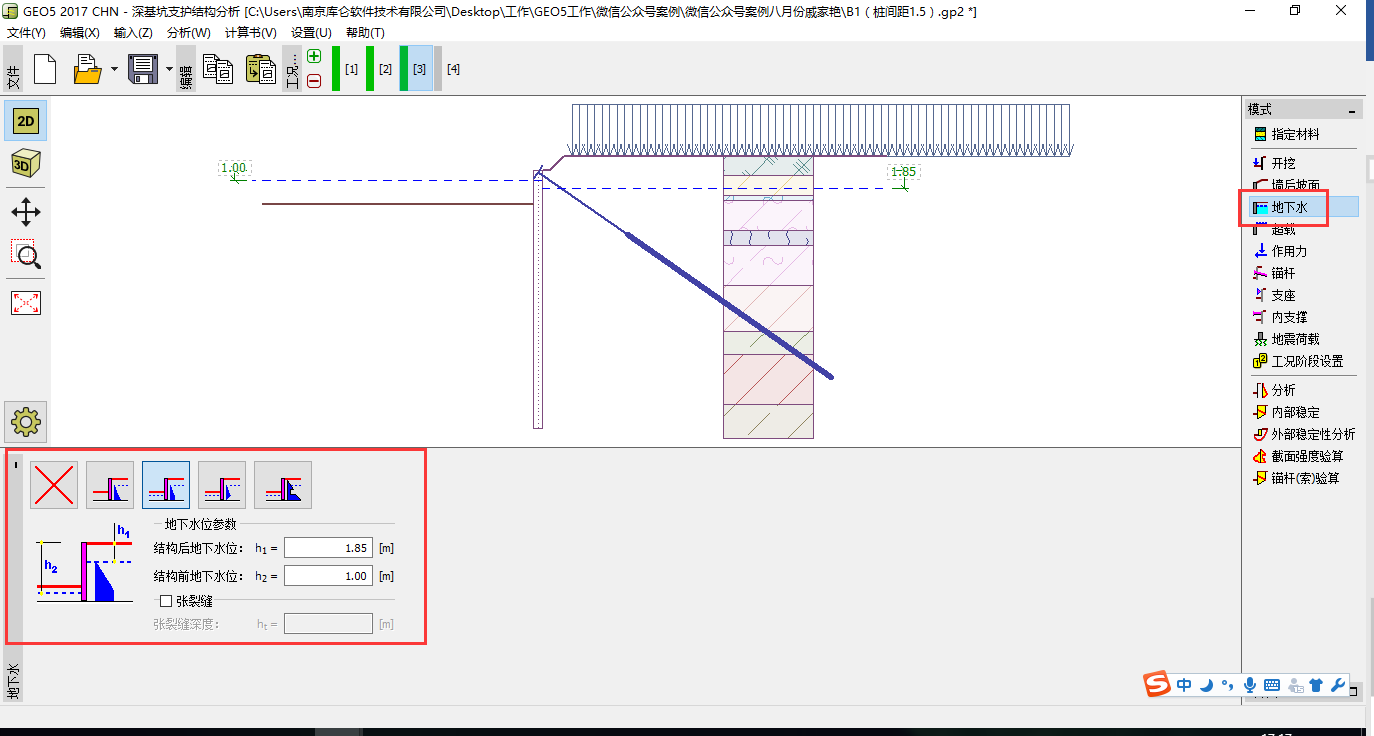Copy data with the copy-documents toolbar icon
The height and width of the screenshot is (736, 1374).
point(218,69)
